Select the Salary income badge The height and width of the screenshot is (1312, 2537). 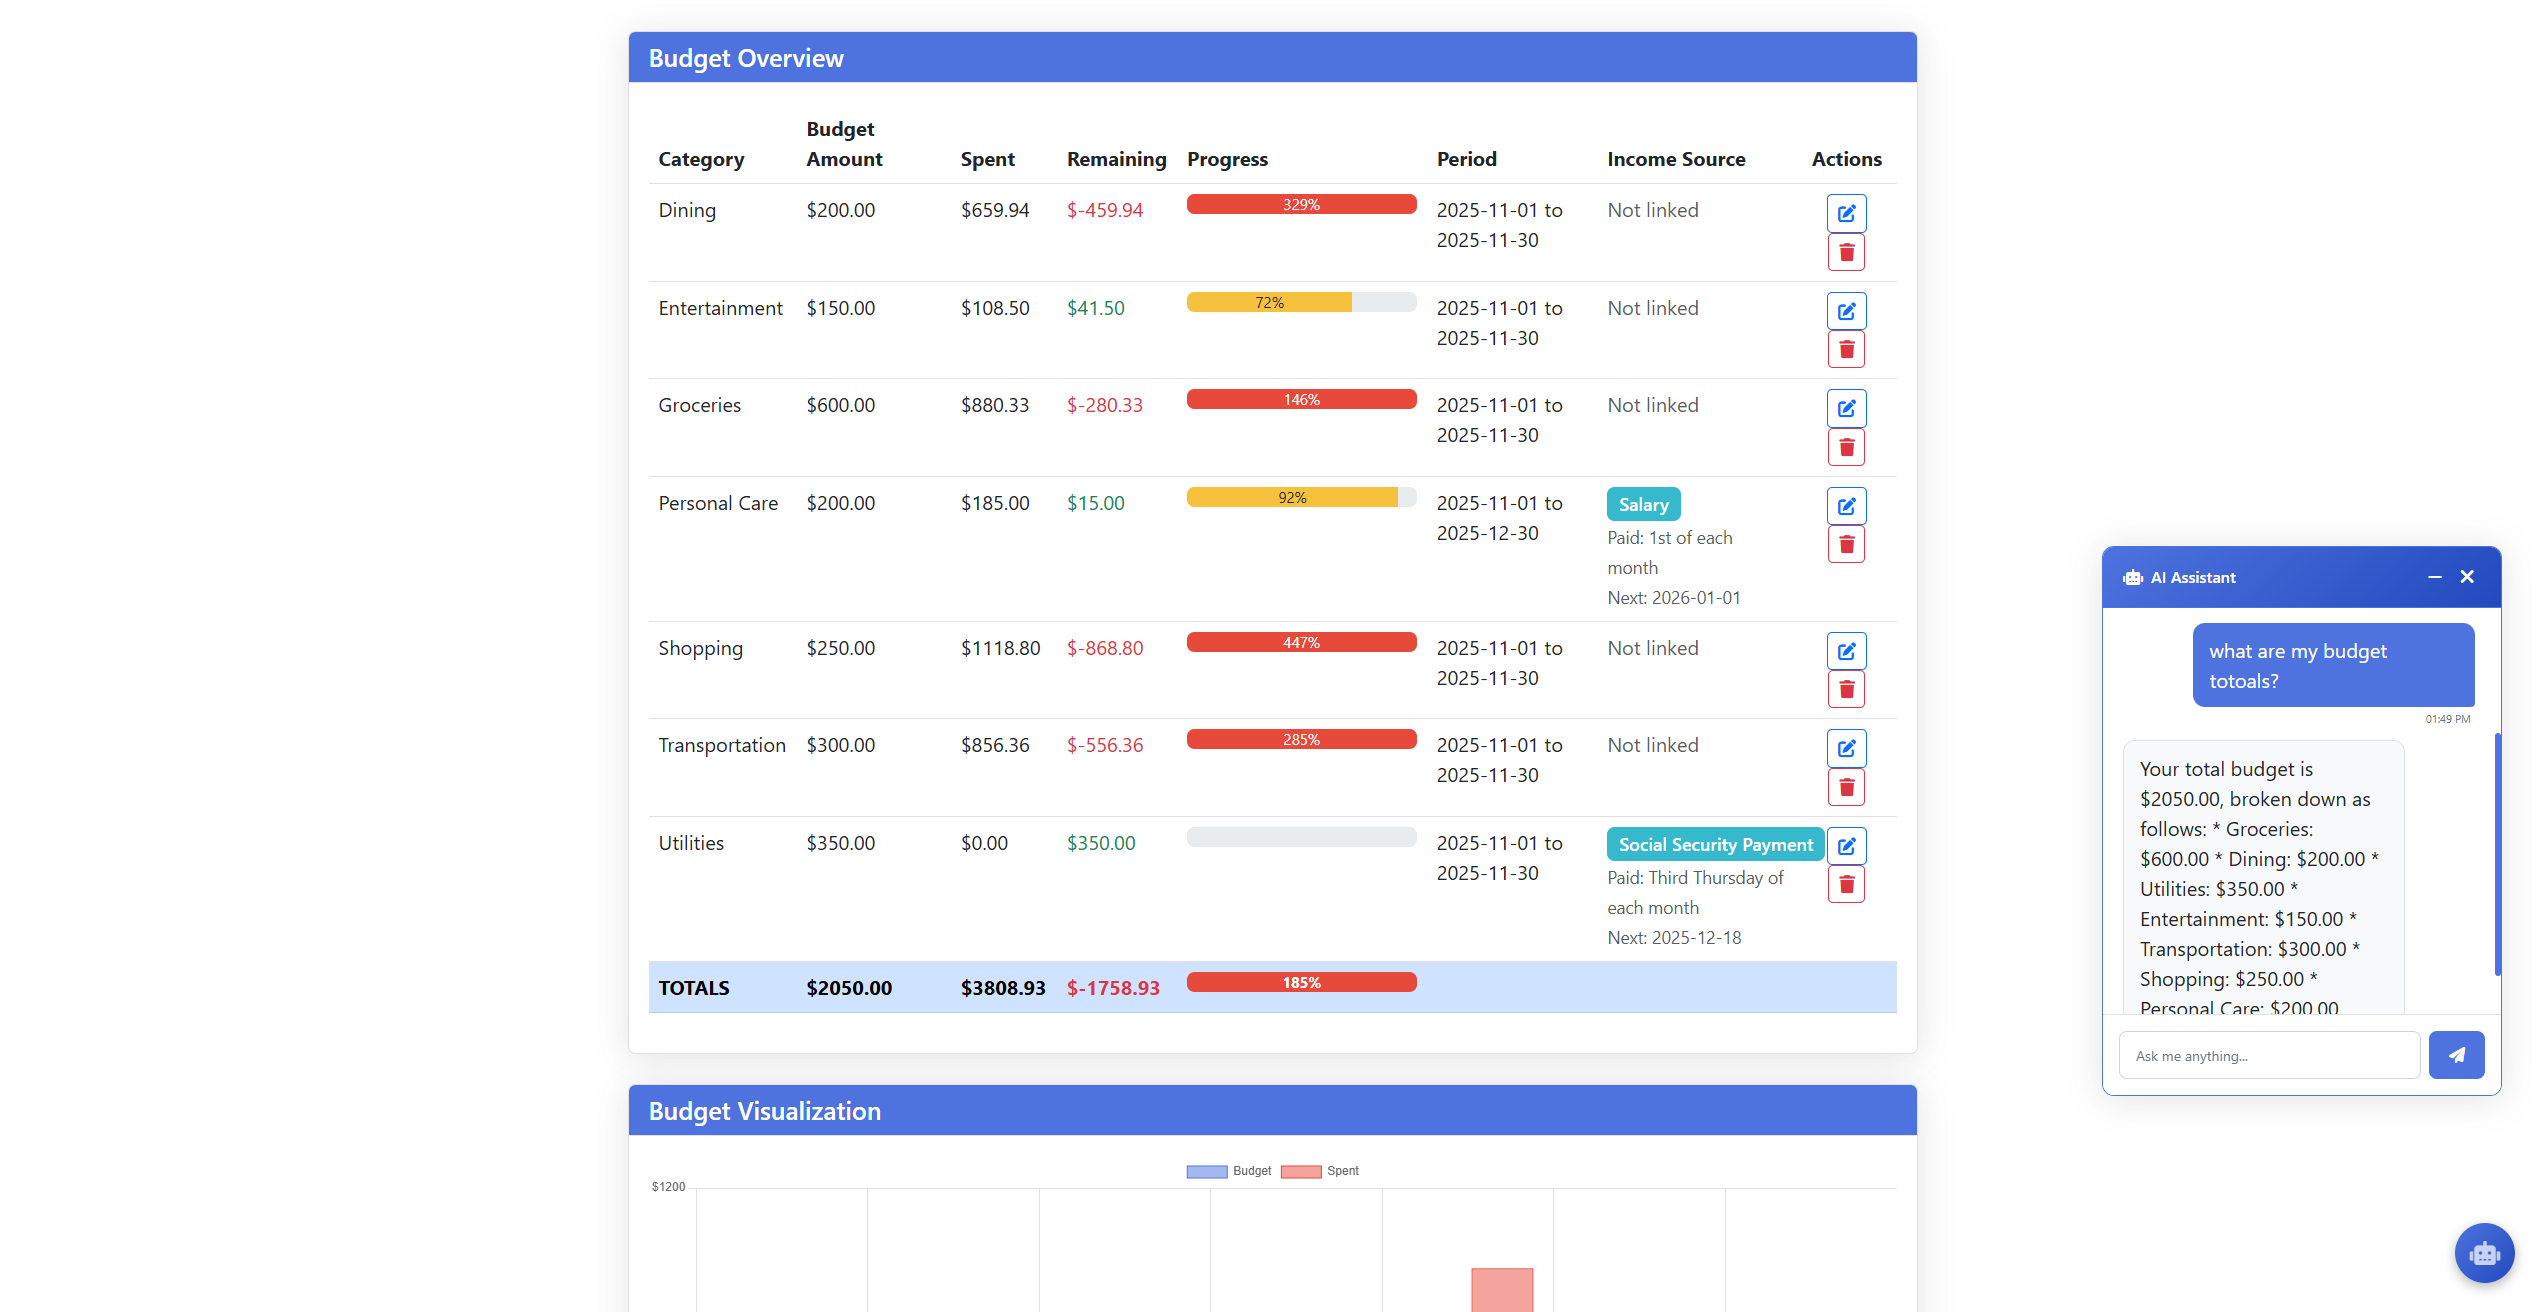pyautogui.click(x=1643, y=504)
